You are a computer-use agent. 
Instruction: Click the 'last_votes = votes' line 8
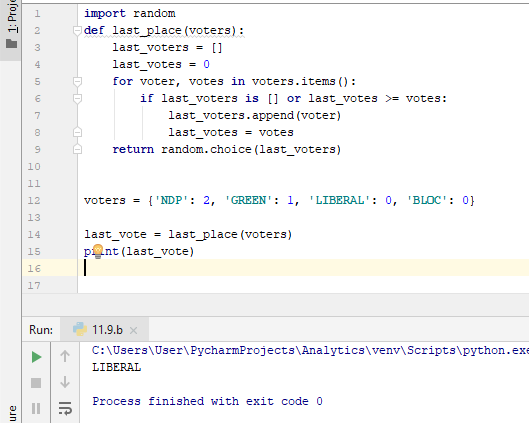[231, 132]
